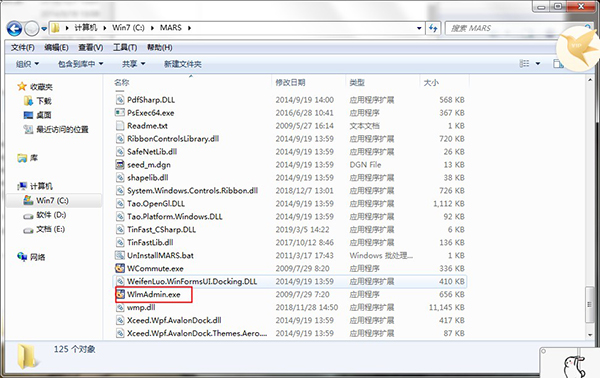This screenshot has height=378, width=600.
Task: Select the SafeNetLib.dll file icon
Action: [x=120, y=152]
